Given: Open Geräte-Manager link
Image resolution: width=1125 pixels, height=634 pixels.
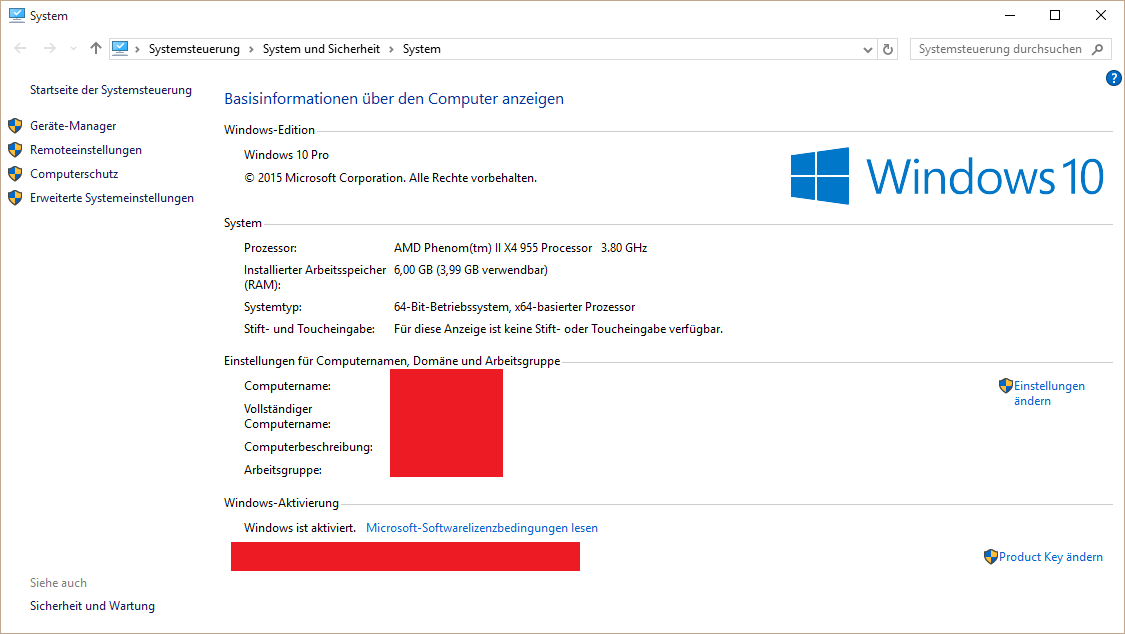Looking at the screenshot, I should point(73,126).
